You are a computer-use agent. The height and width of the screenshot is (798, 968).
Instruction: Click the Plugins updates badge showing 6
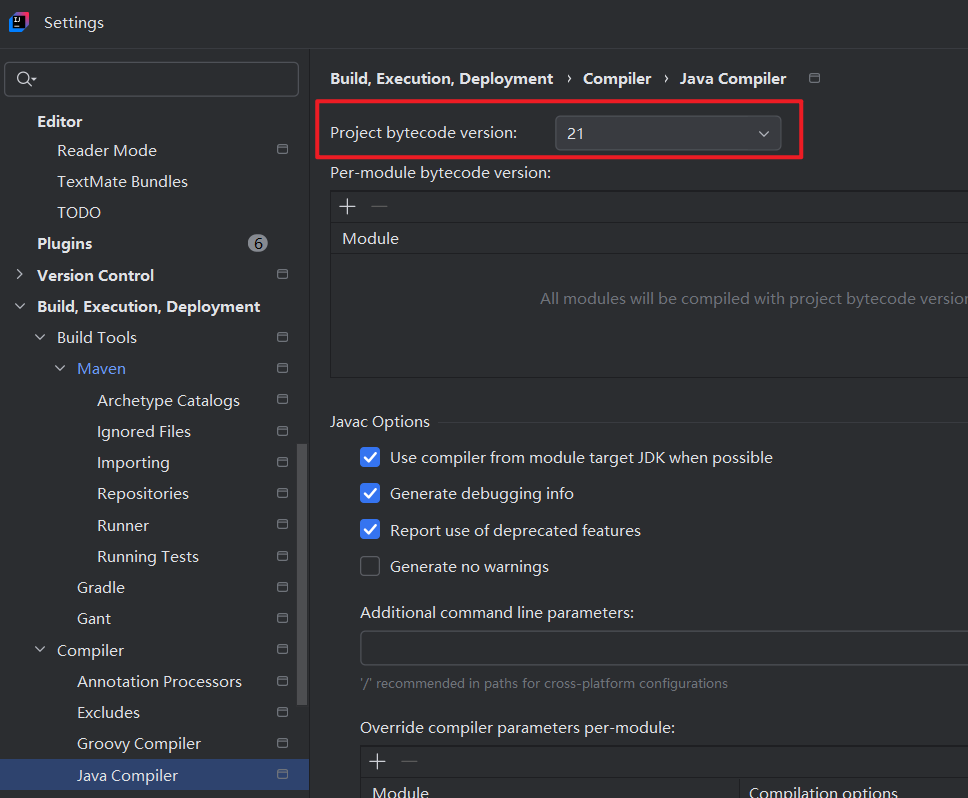pos(257,243)
